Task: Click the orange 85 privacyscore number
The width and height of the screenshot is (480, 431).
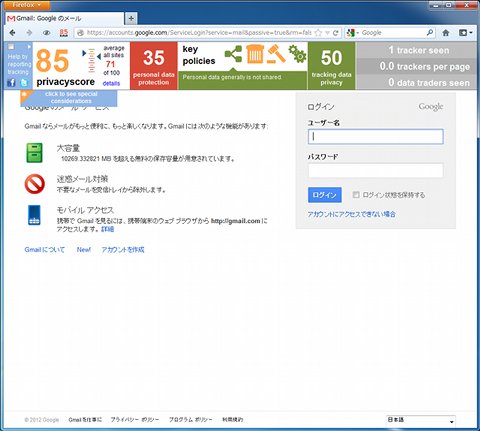Action: (52, 61)
